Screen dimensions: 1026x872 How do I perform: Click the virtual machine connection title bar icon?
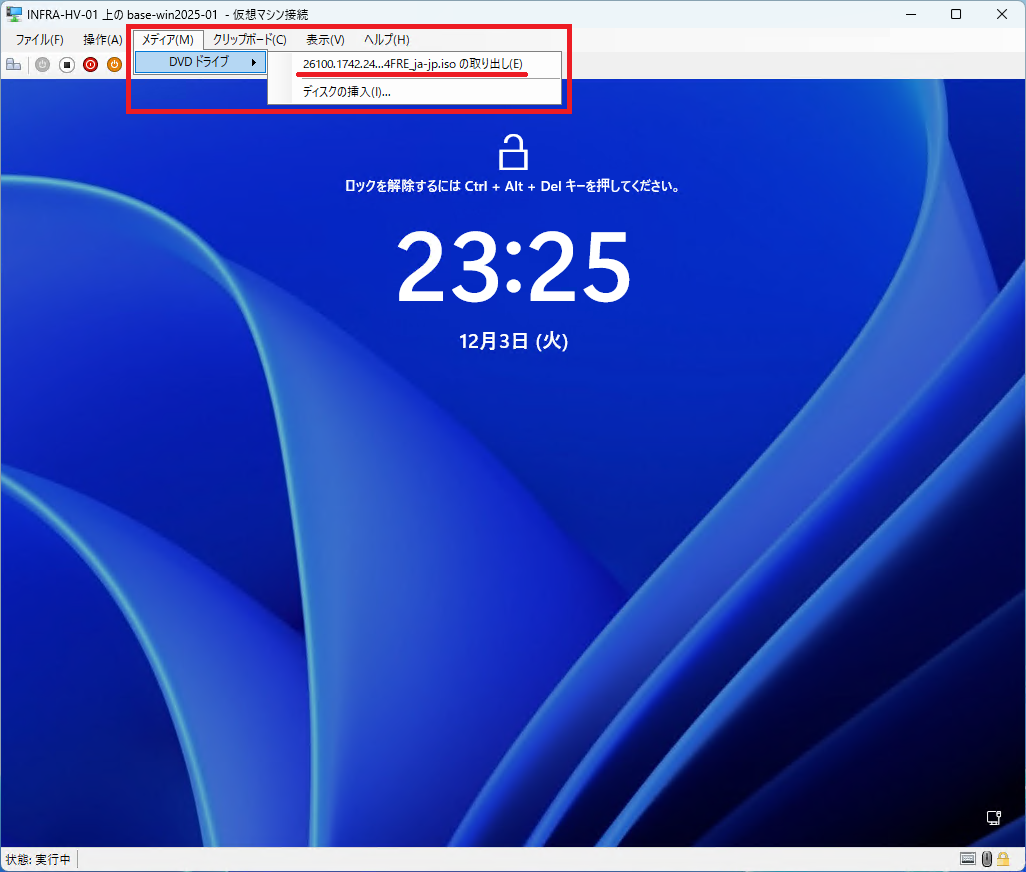tap(13, 14)
